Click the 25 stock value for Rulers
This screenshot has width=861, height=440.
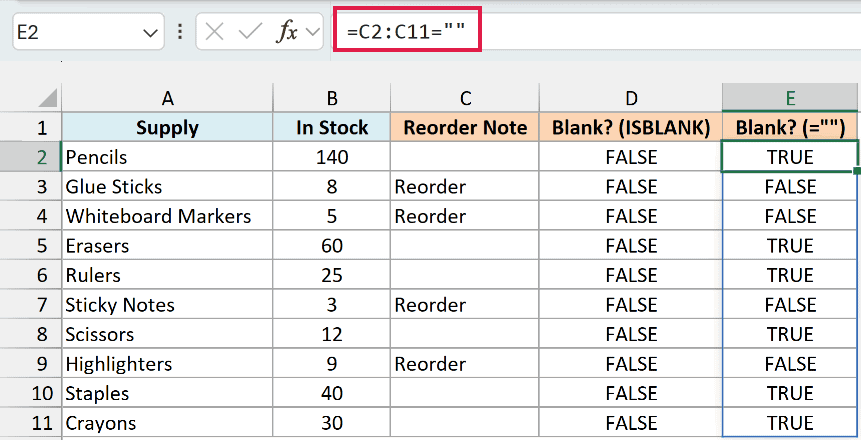point(332,275)
